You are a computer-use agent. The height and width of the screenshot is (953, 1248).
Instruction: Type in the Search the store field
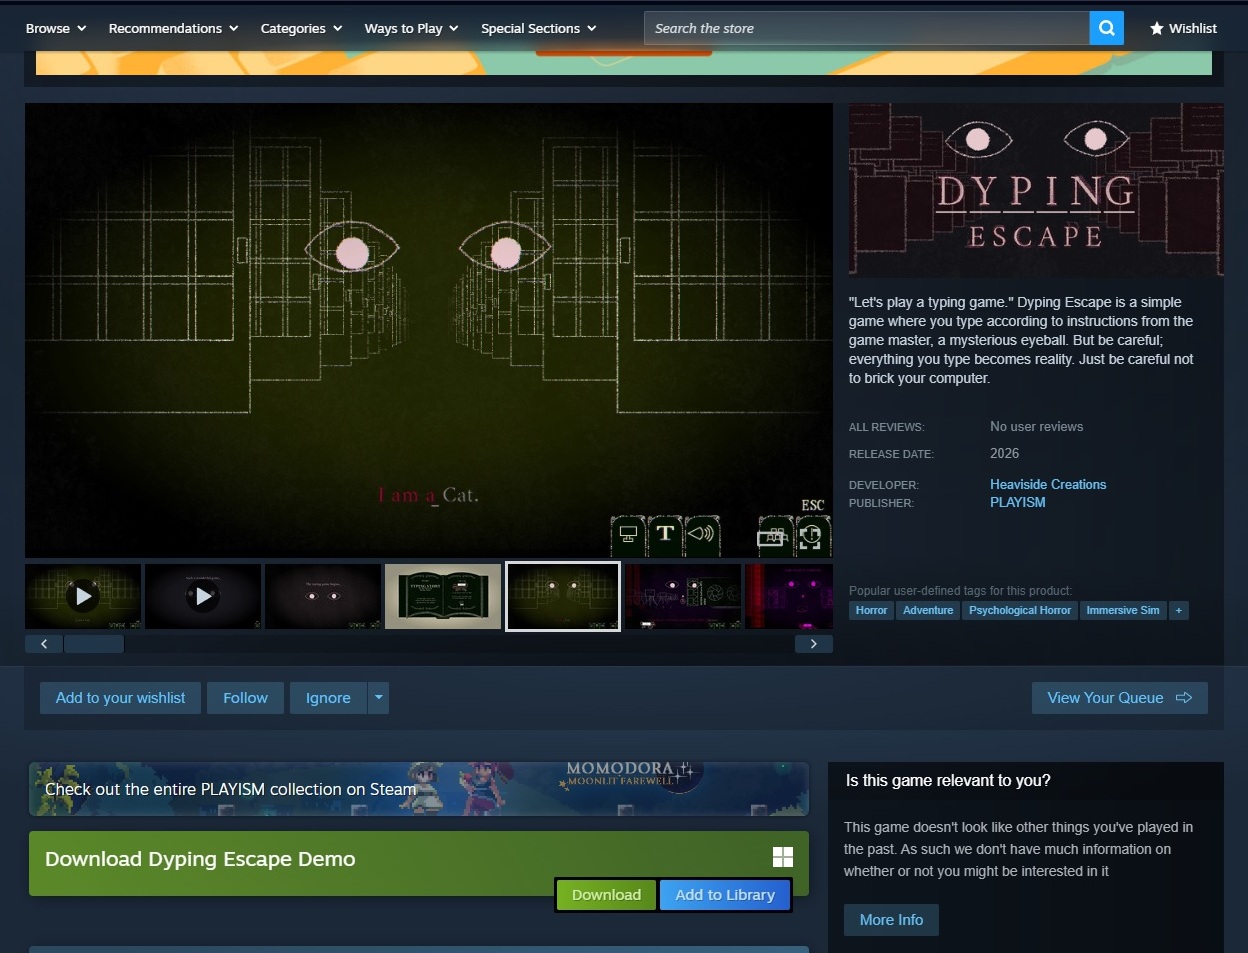[x=866, y=28]
